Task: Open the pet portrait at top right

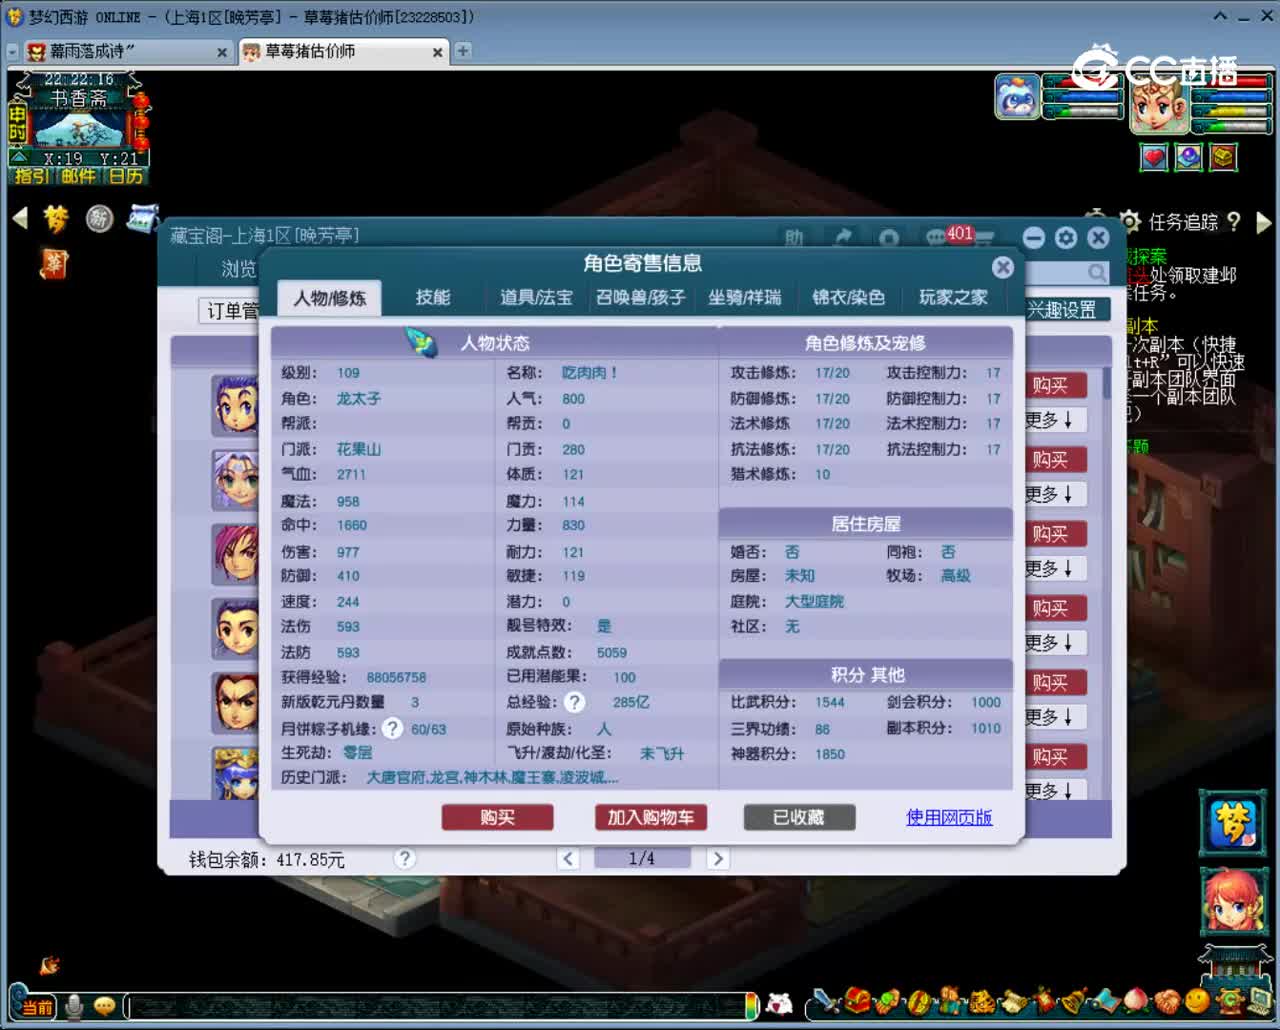Action: pos(1018,97)
